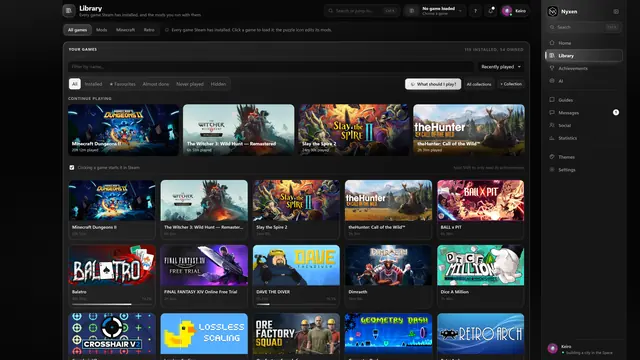Open the Keiro profile avatar in the top bar
640x360 pixels.
click(x=507, y=11)
